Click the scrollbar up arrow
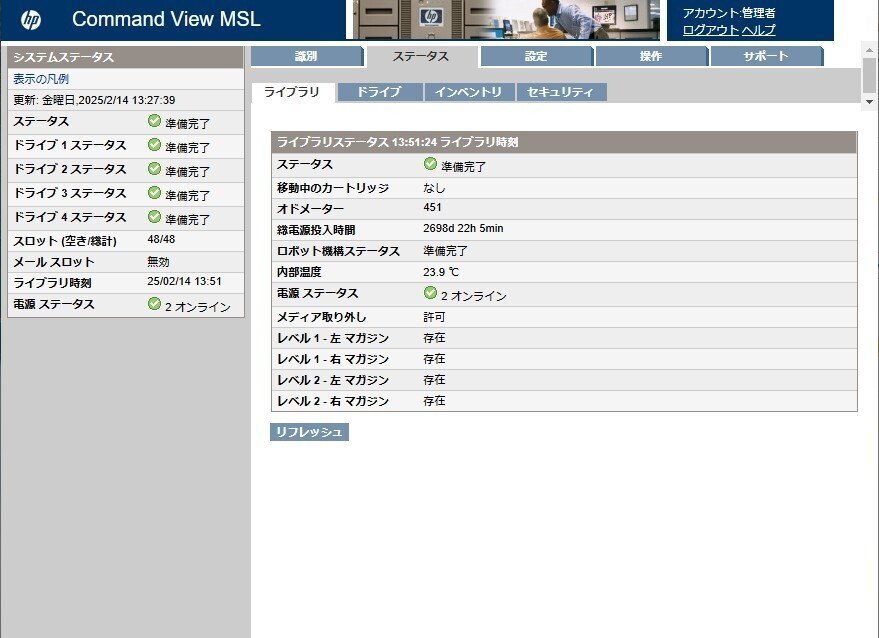This screenshot has width=879, height=638. pyautogui.click(x=869, y=50)
